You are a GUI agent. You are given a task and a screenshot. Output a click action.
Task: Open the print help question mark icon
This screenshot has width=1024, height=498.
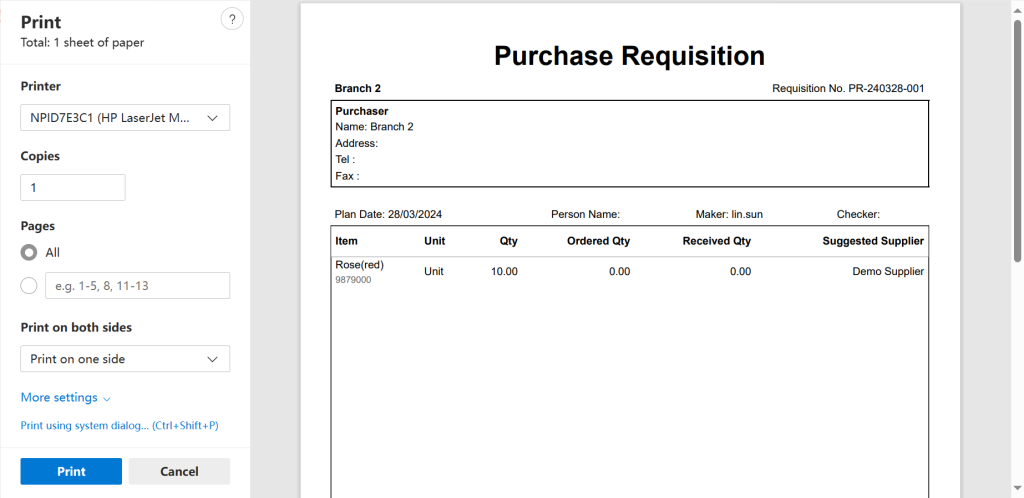pyautogui.click(x=232, y=20)
